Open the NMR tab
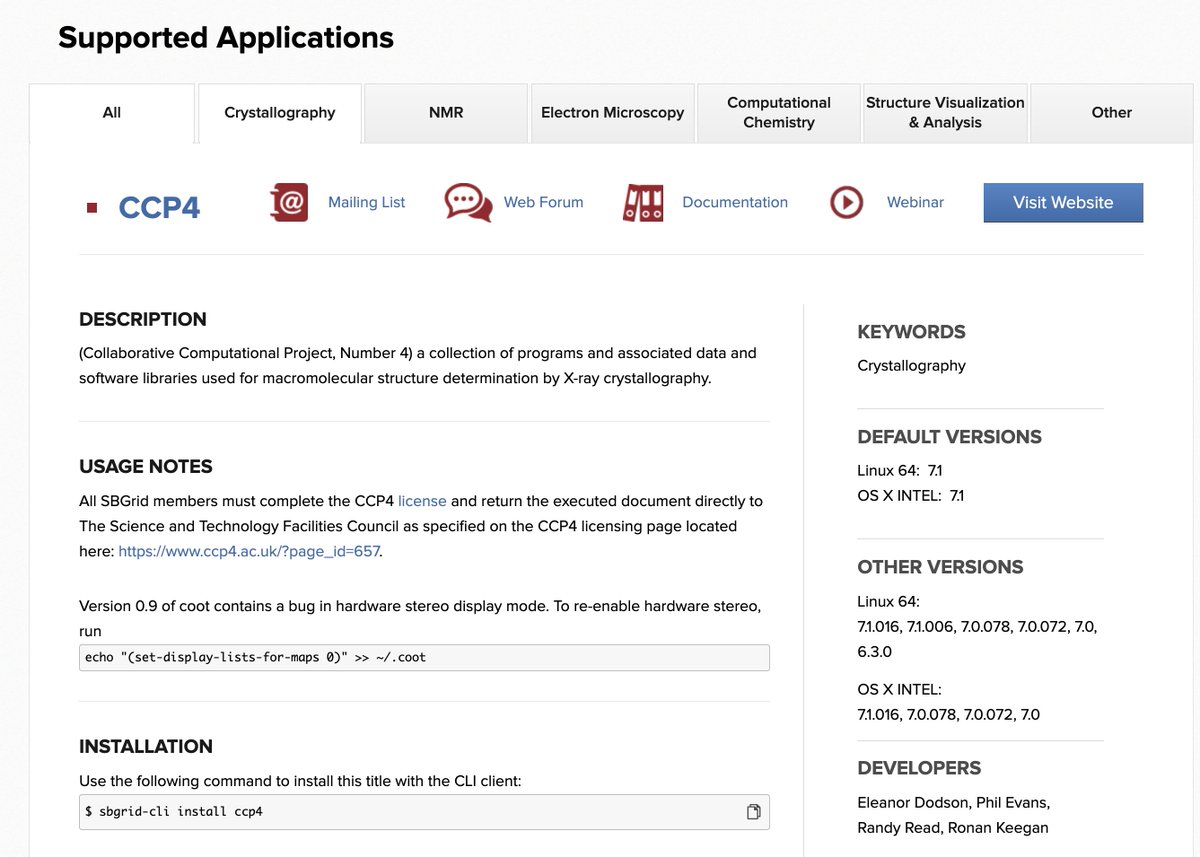The image size is (1200, 857). click(446, 113)
